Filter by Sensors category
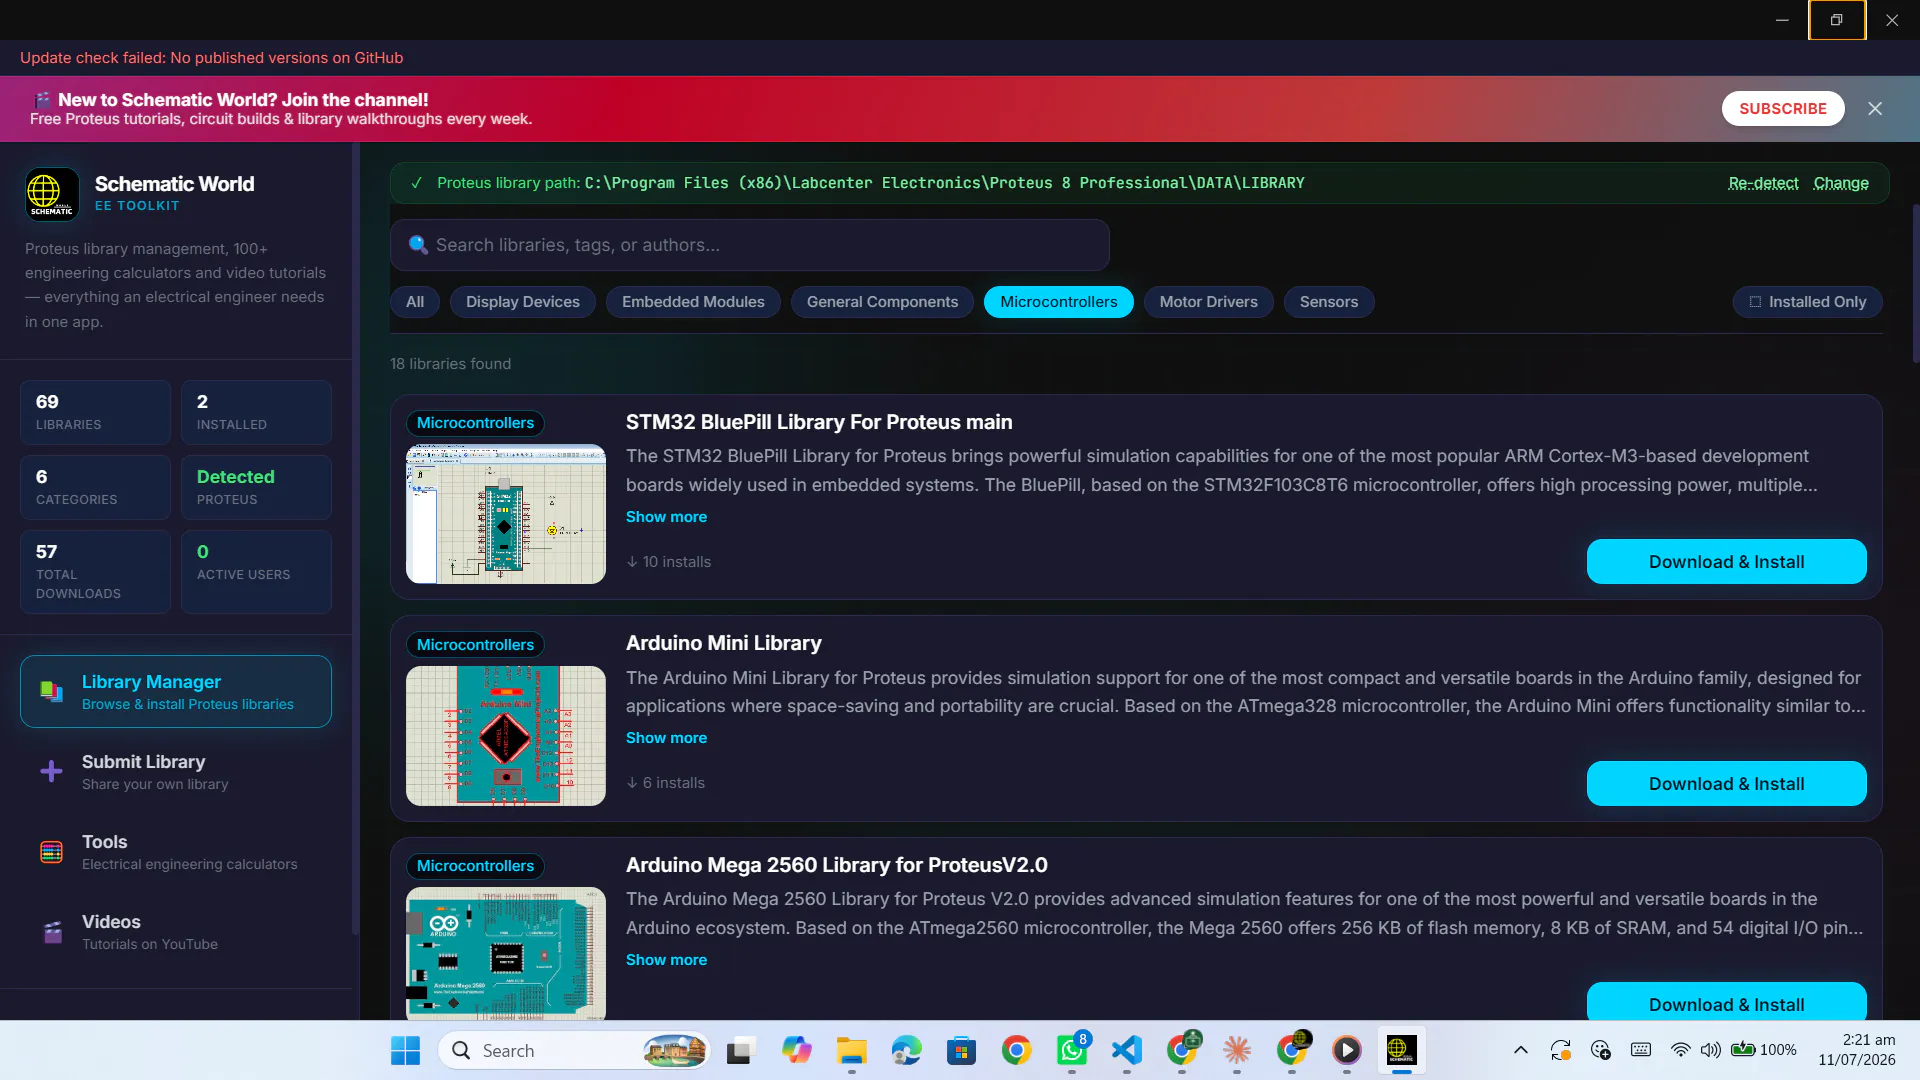 point(1329,302)
